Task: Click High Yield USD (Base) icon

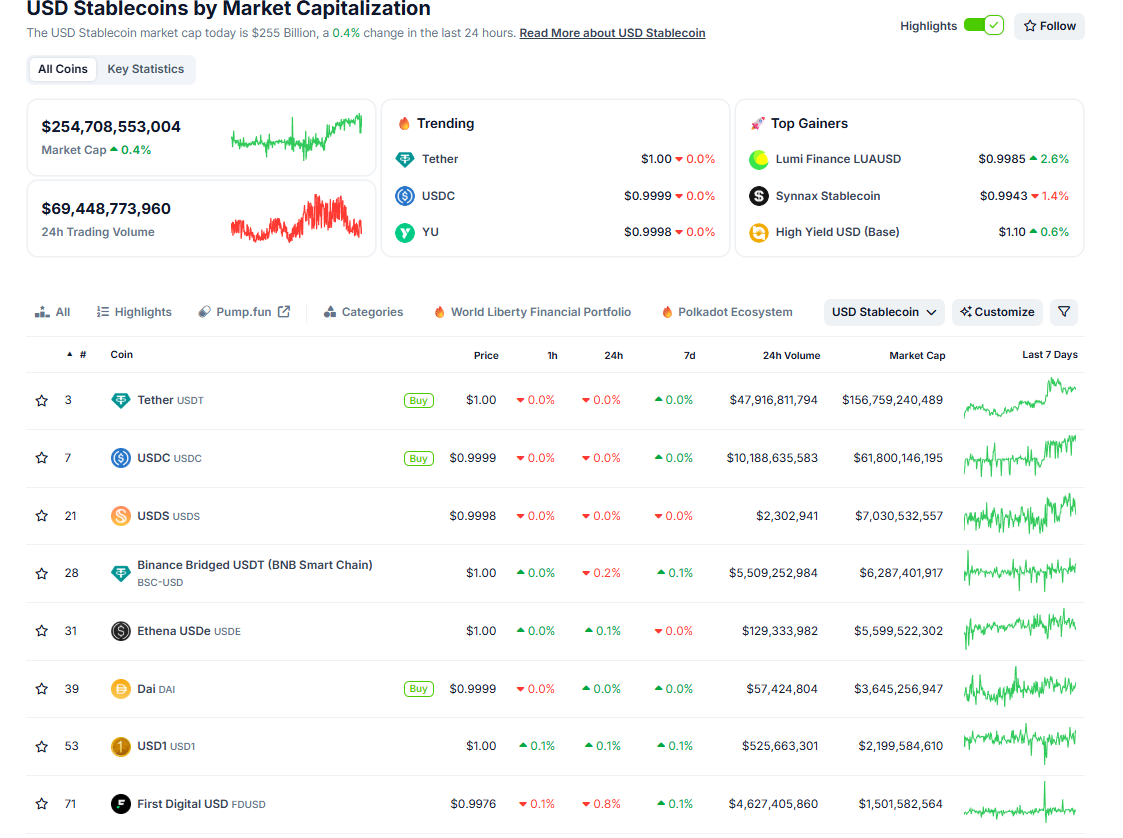Action: click(x=758, y=232)
